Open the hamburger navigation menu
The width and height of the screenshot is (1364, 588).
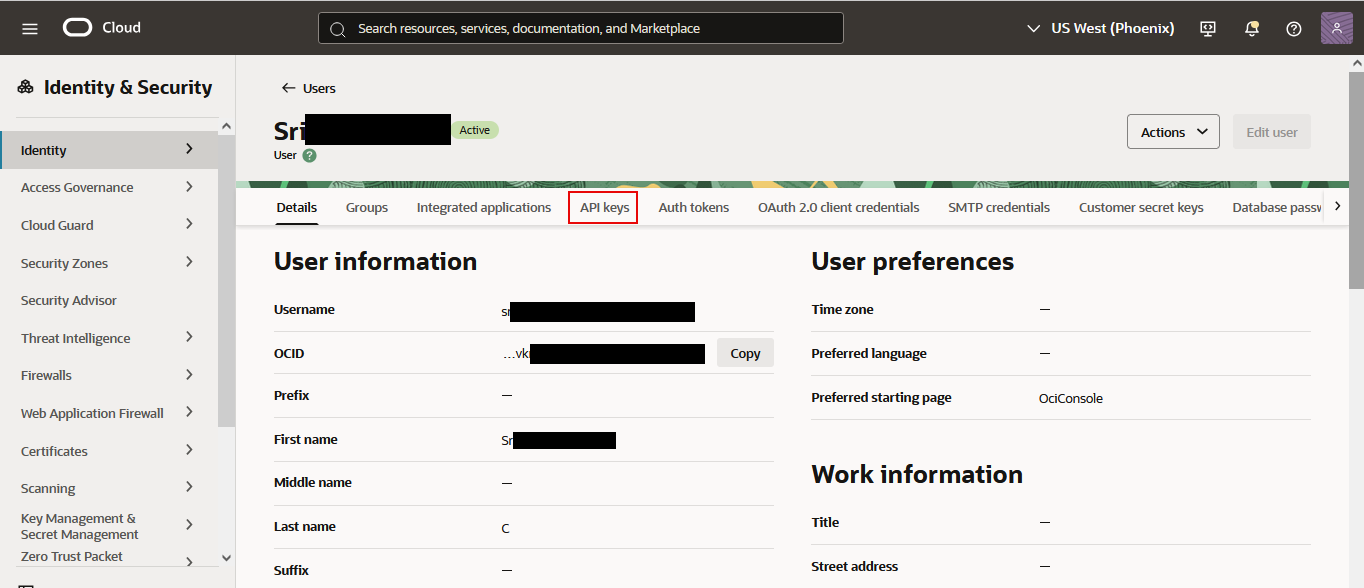tap(30, 28)
